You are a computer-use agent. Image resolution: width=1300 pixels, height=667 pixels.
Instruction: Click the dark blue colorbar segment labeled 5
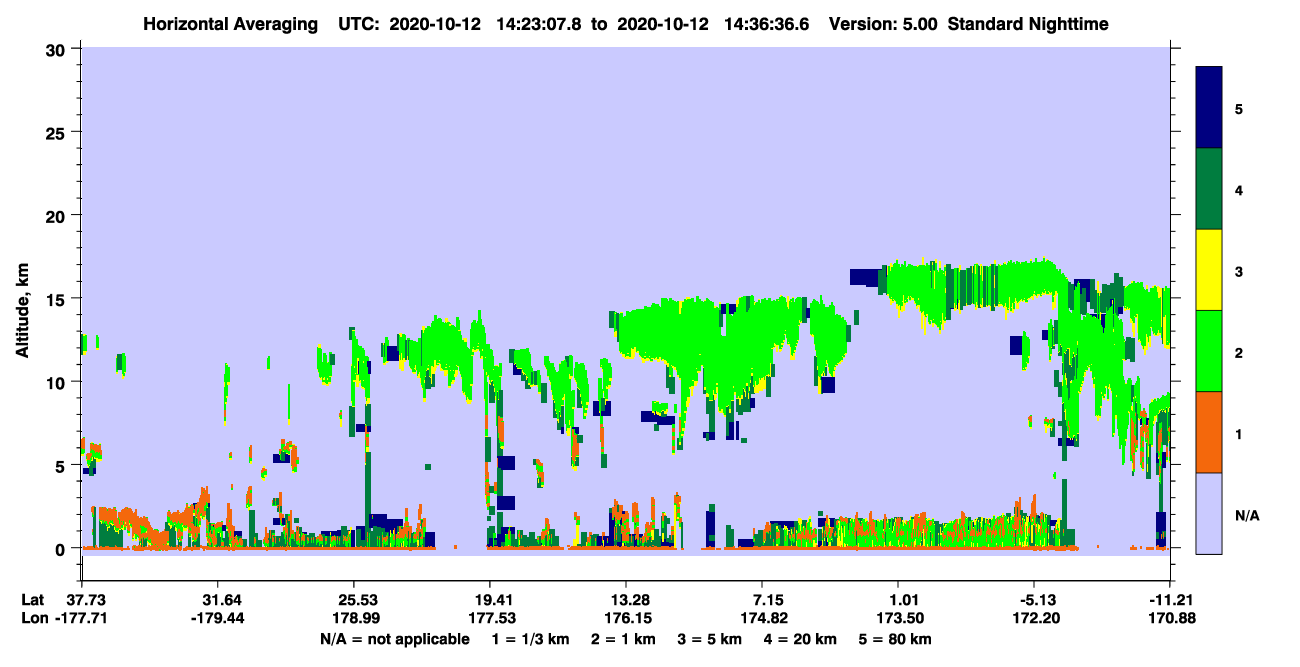tap(1209, 108)
